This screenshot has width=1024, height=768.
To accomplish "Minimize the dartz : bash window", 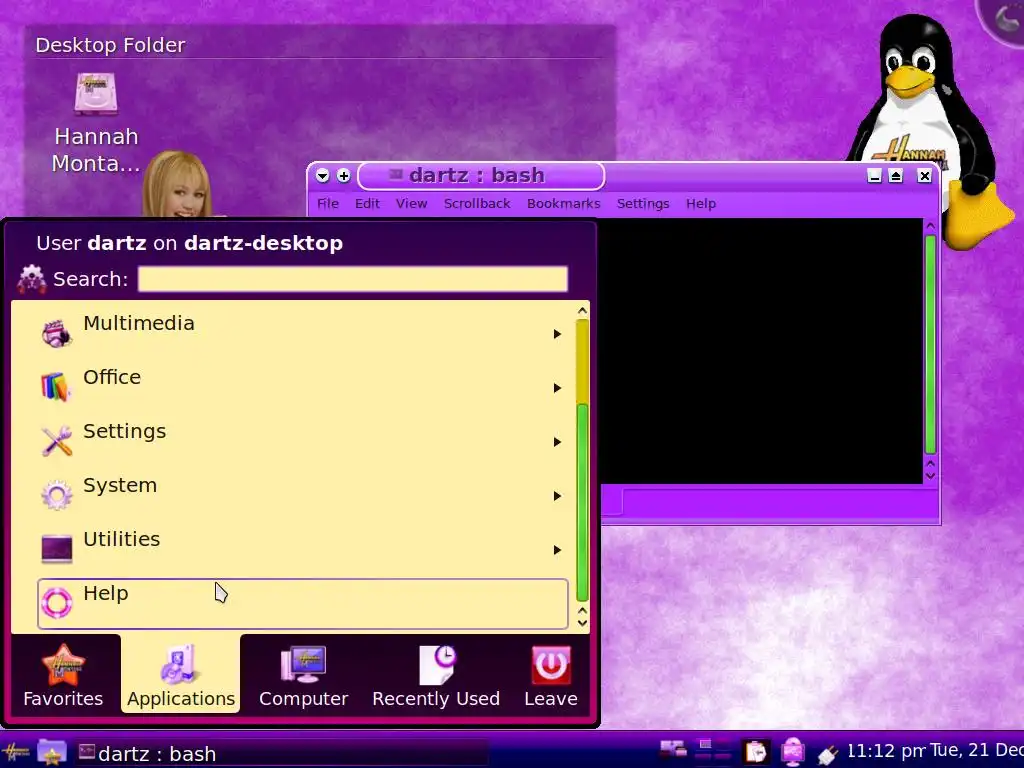I will (874, 176).
